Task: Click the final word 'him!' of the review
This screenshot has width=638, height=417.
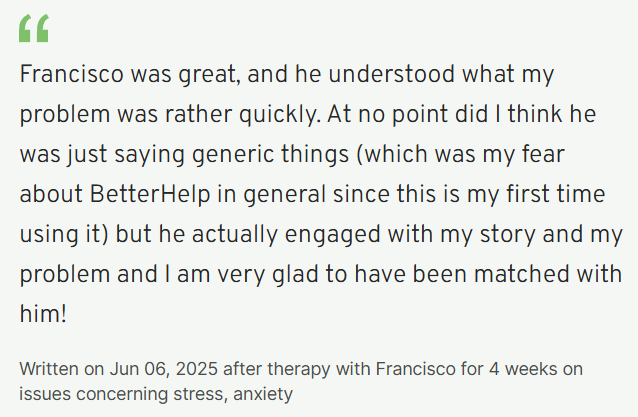Action: coord(43,314)
